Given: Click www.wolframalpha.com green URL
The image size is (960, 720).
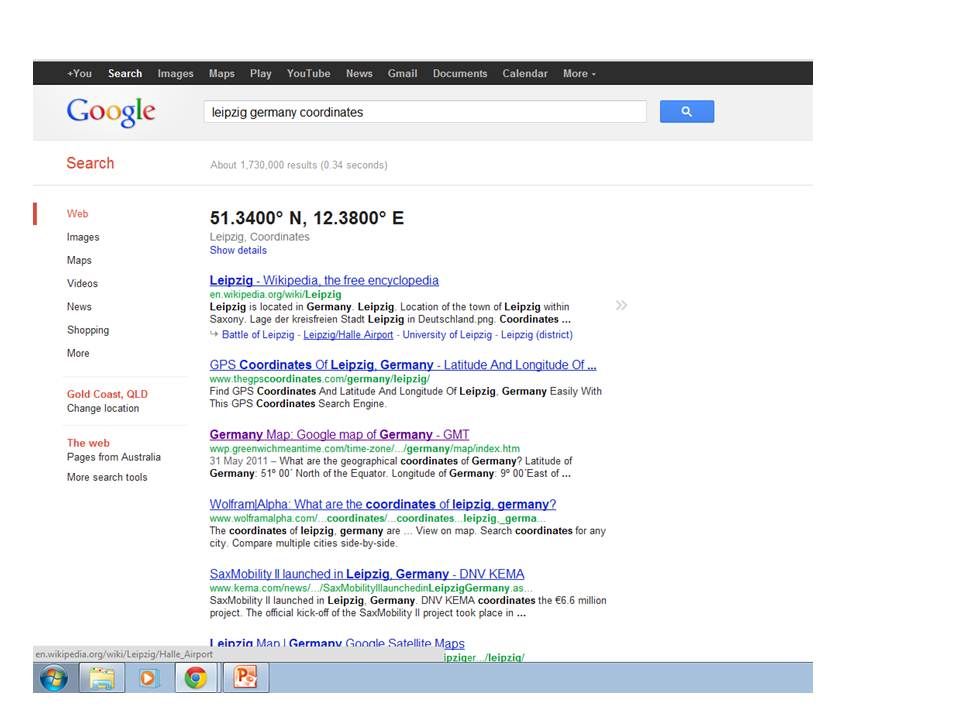Looking at the screenshot, I should (377, 519).
